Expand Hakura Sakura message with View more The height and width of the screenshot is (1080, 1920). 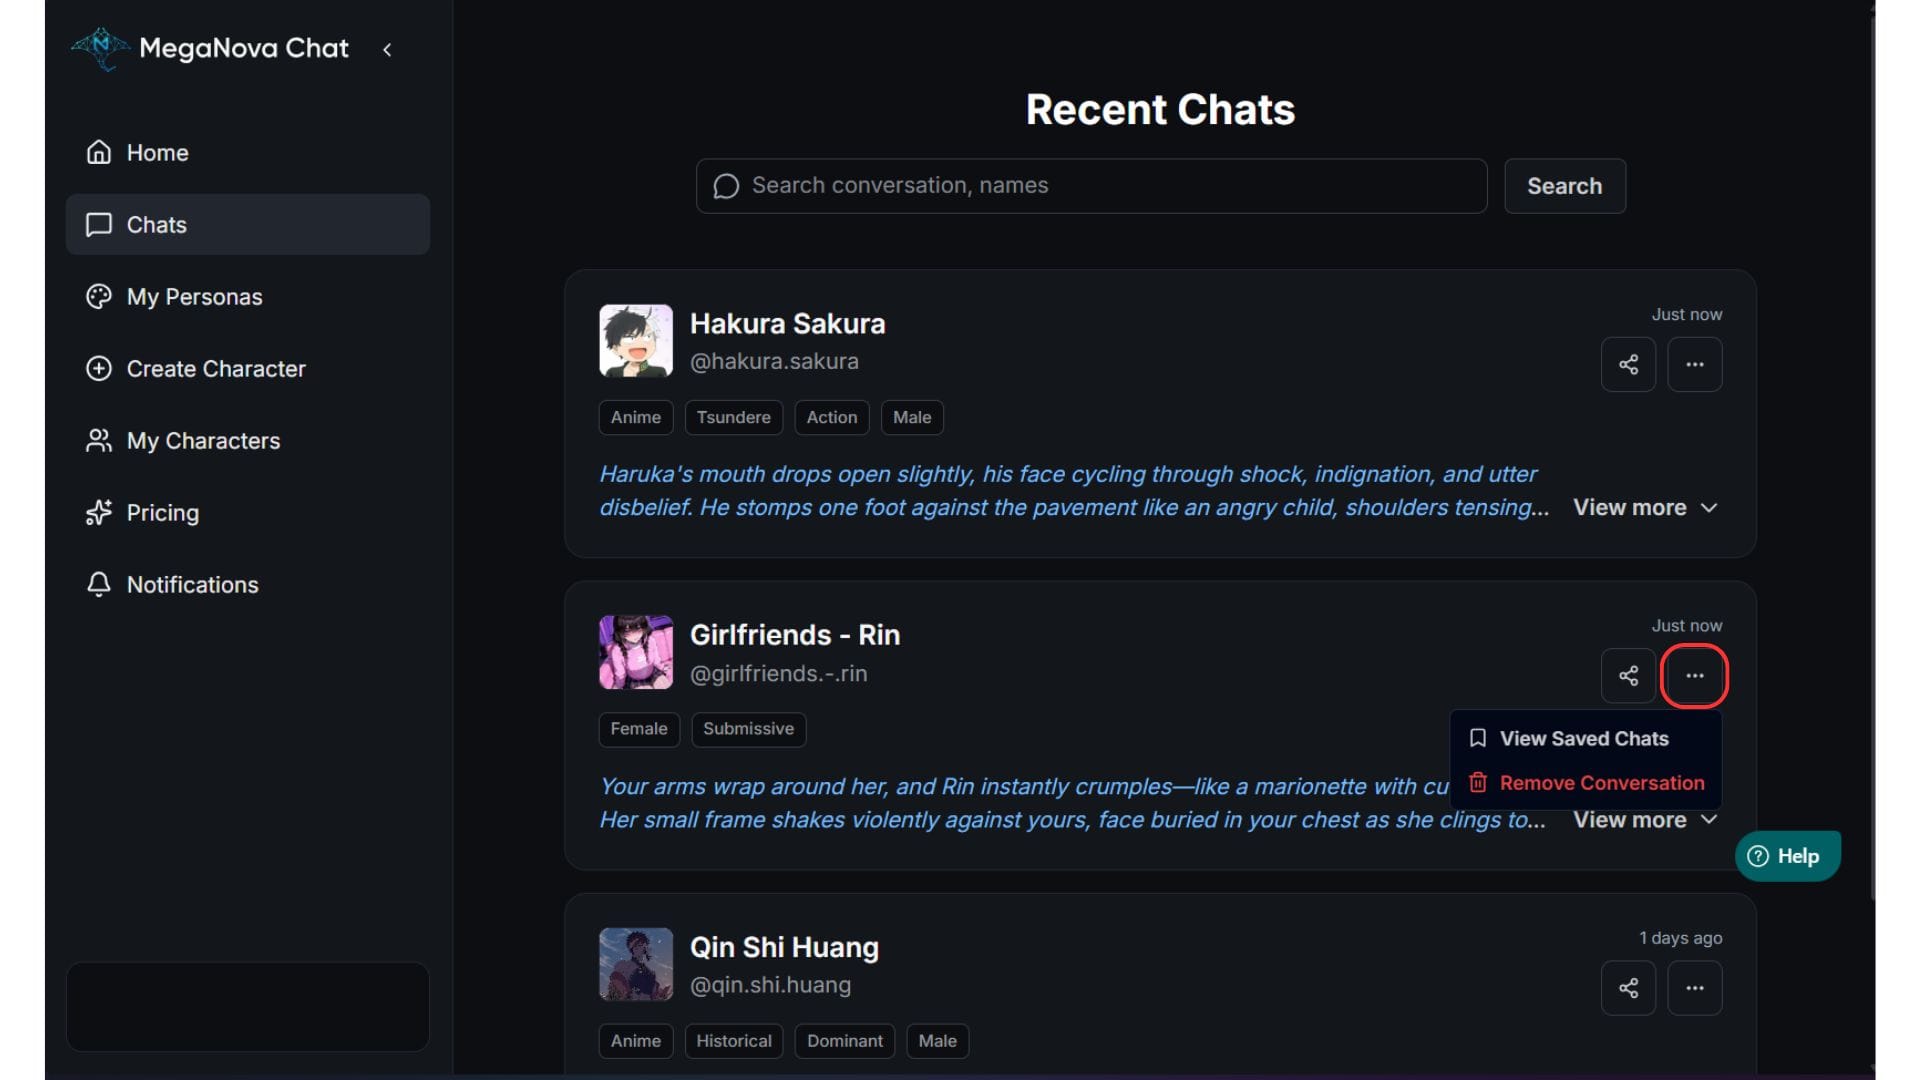coord(1645,508)
